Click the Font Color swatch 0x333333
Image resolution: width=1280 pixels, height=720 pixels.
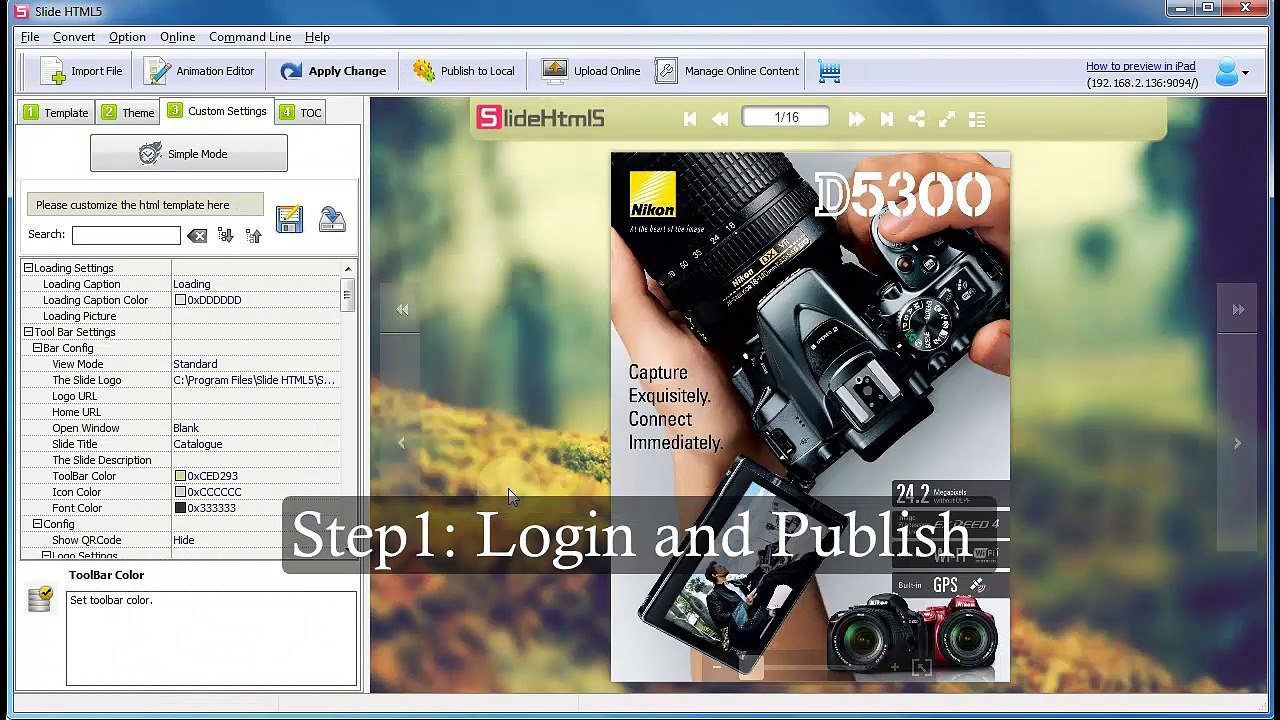tap(180, 508)
